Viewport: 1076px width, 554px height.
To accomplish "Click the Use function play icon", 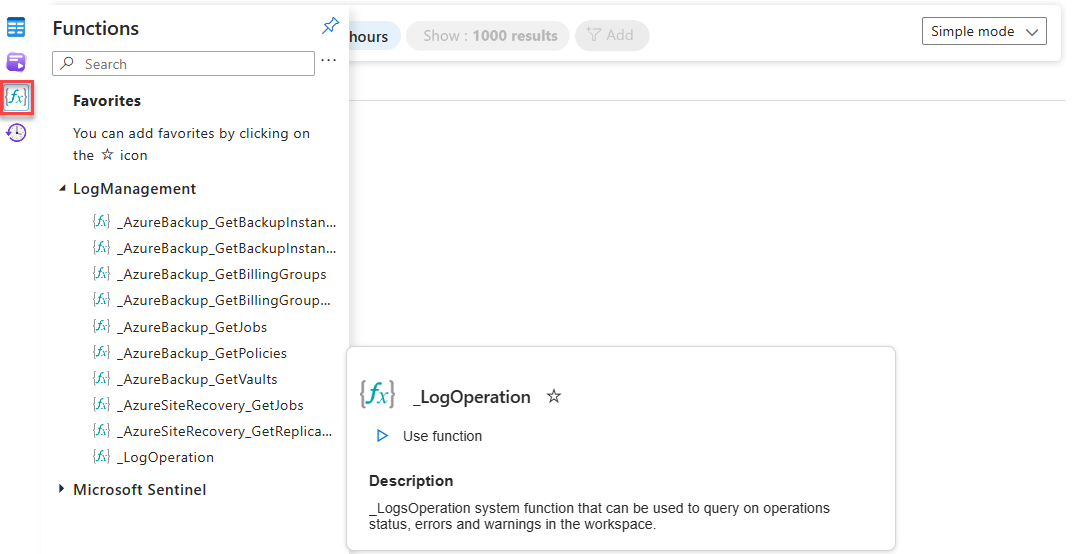I will [x=382, y=436].
